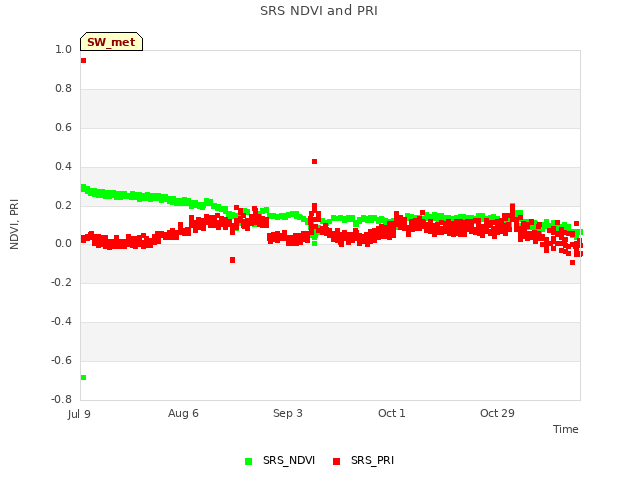Click the green SRS_NDVI legend swatch
The height and width of the screenshot is (480, 640).
click(248, 461)
